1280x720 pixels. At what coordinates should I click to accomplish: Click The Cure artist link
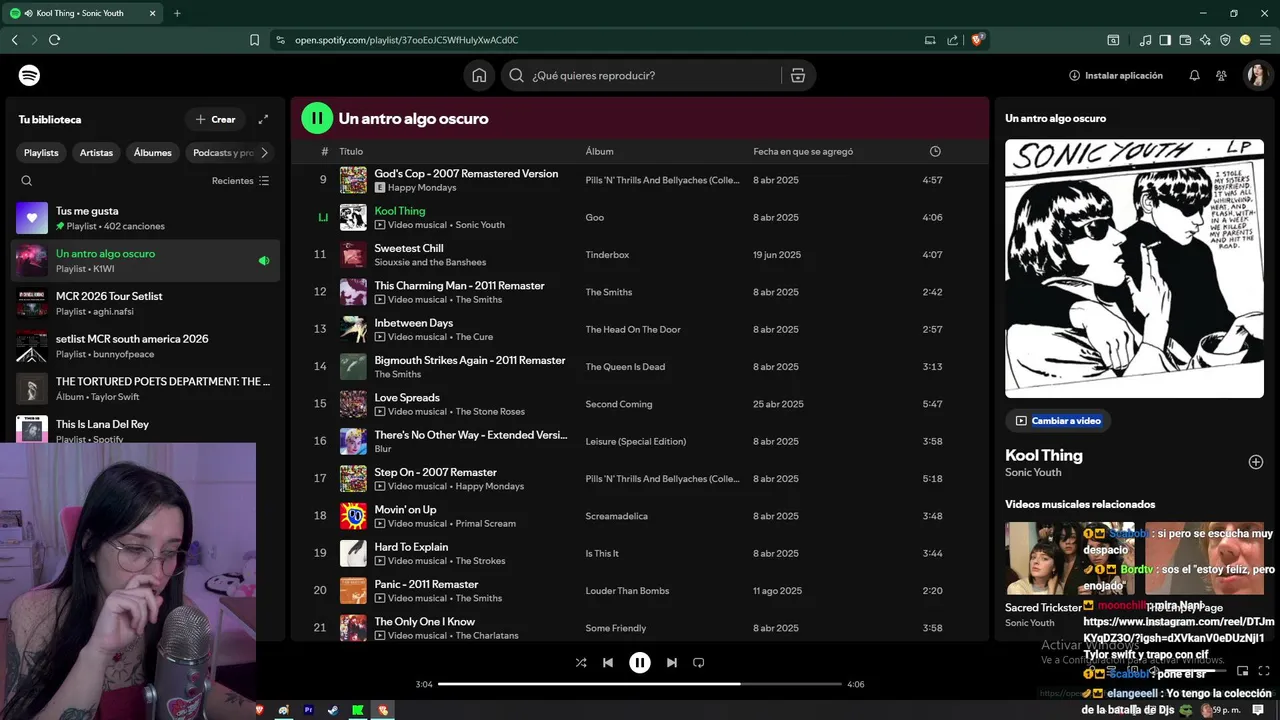[x=475, y=337]
